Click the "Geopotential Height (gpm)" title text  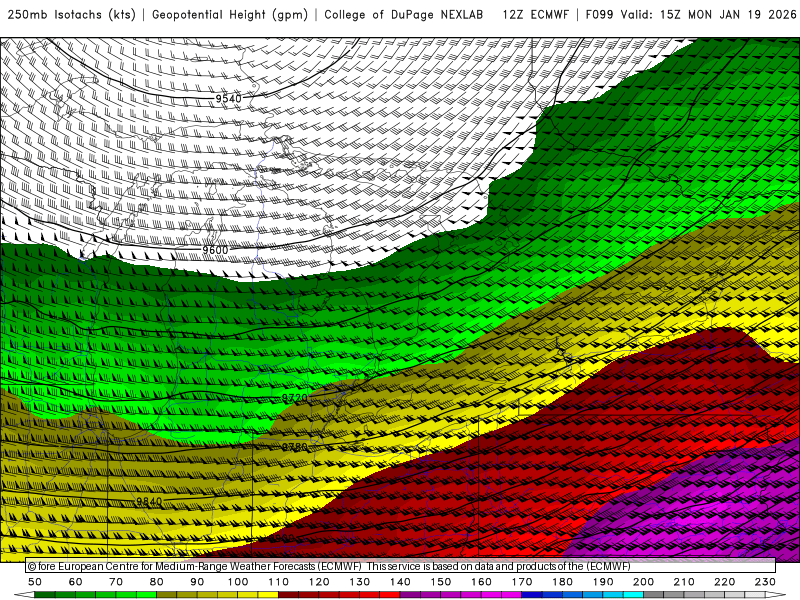230,15
